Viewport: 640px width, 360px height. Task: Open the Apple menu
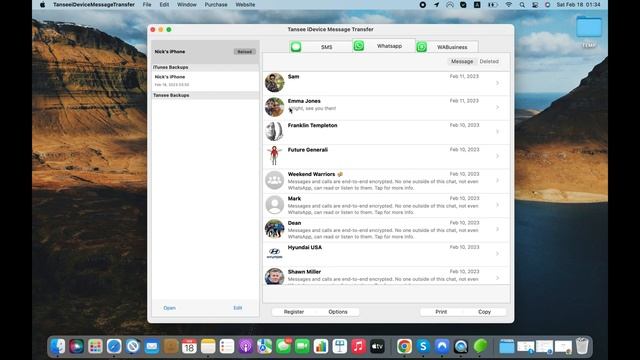point(42,4)
